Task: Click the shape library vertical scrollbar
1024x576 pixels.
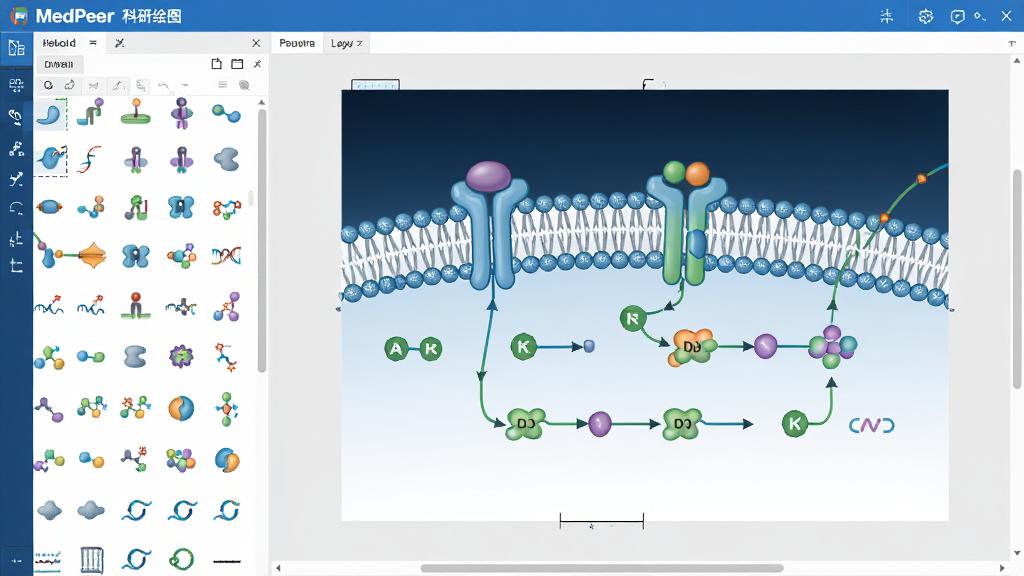Action: (x=262, y=240)
